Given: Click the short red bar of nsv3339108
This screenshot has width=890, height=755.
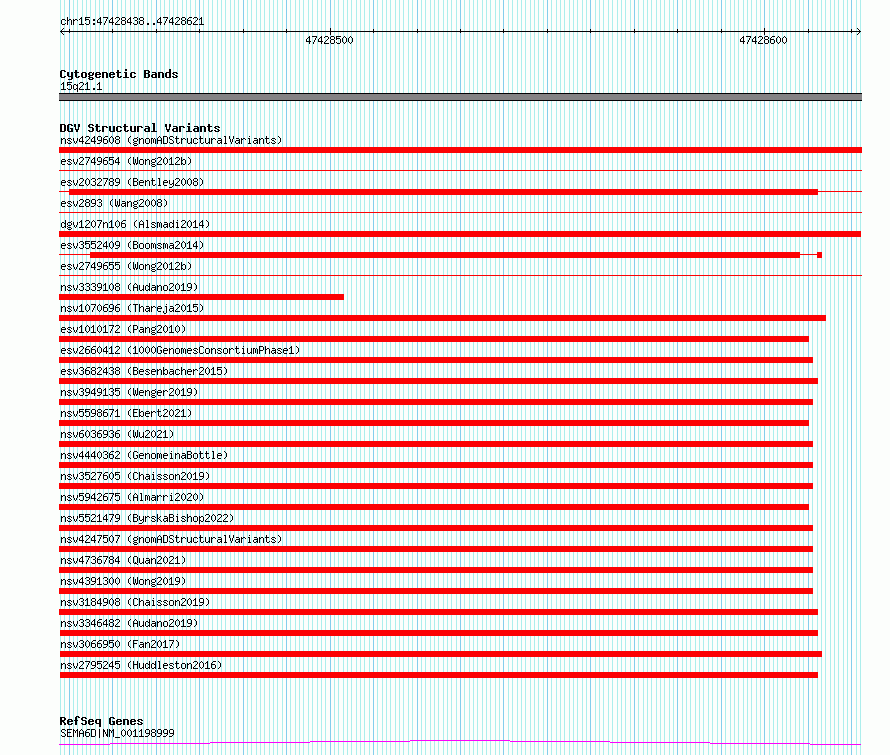Looking at the screenshot, I should 201,297.
